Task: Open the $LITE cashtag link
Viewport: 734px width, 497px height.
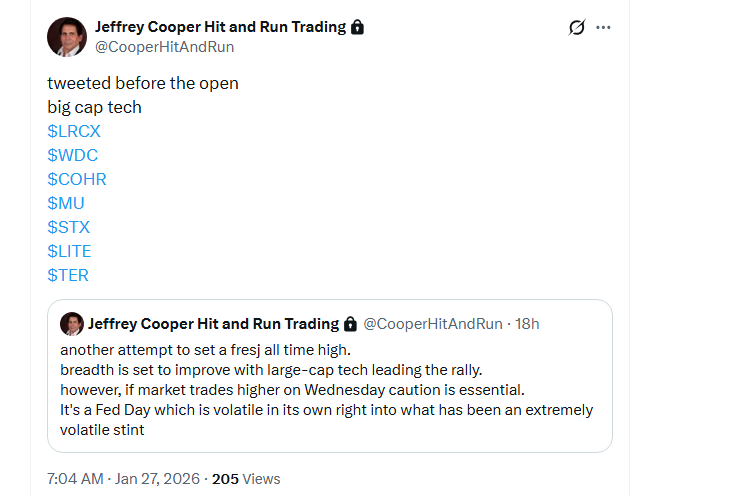Action: [69, 251]
